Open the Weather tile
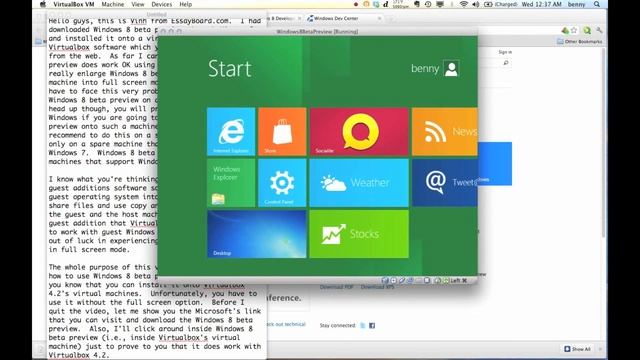This screenshot has height=360, width=640. [x=359, y=183]
